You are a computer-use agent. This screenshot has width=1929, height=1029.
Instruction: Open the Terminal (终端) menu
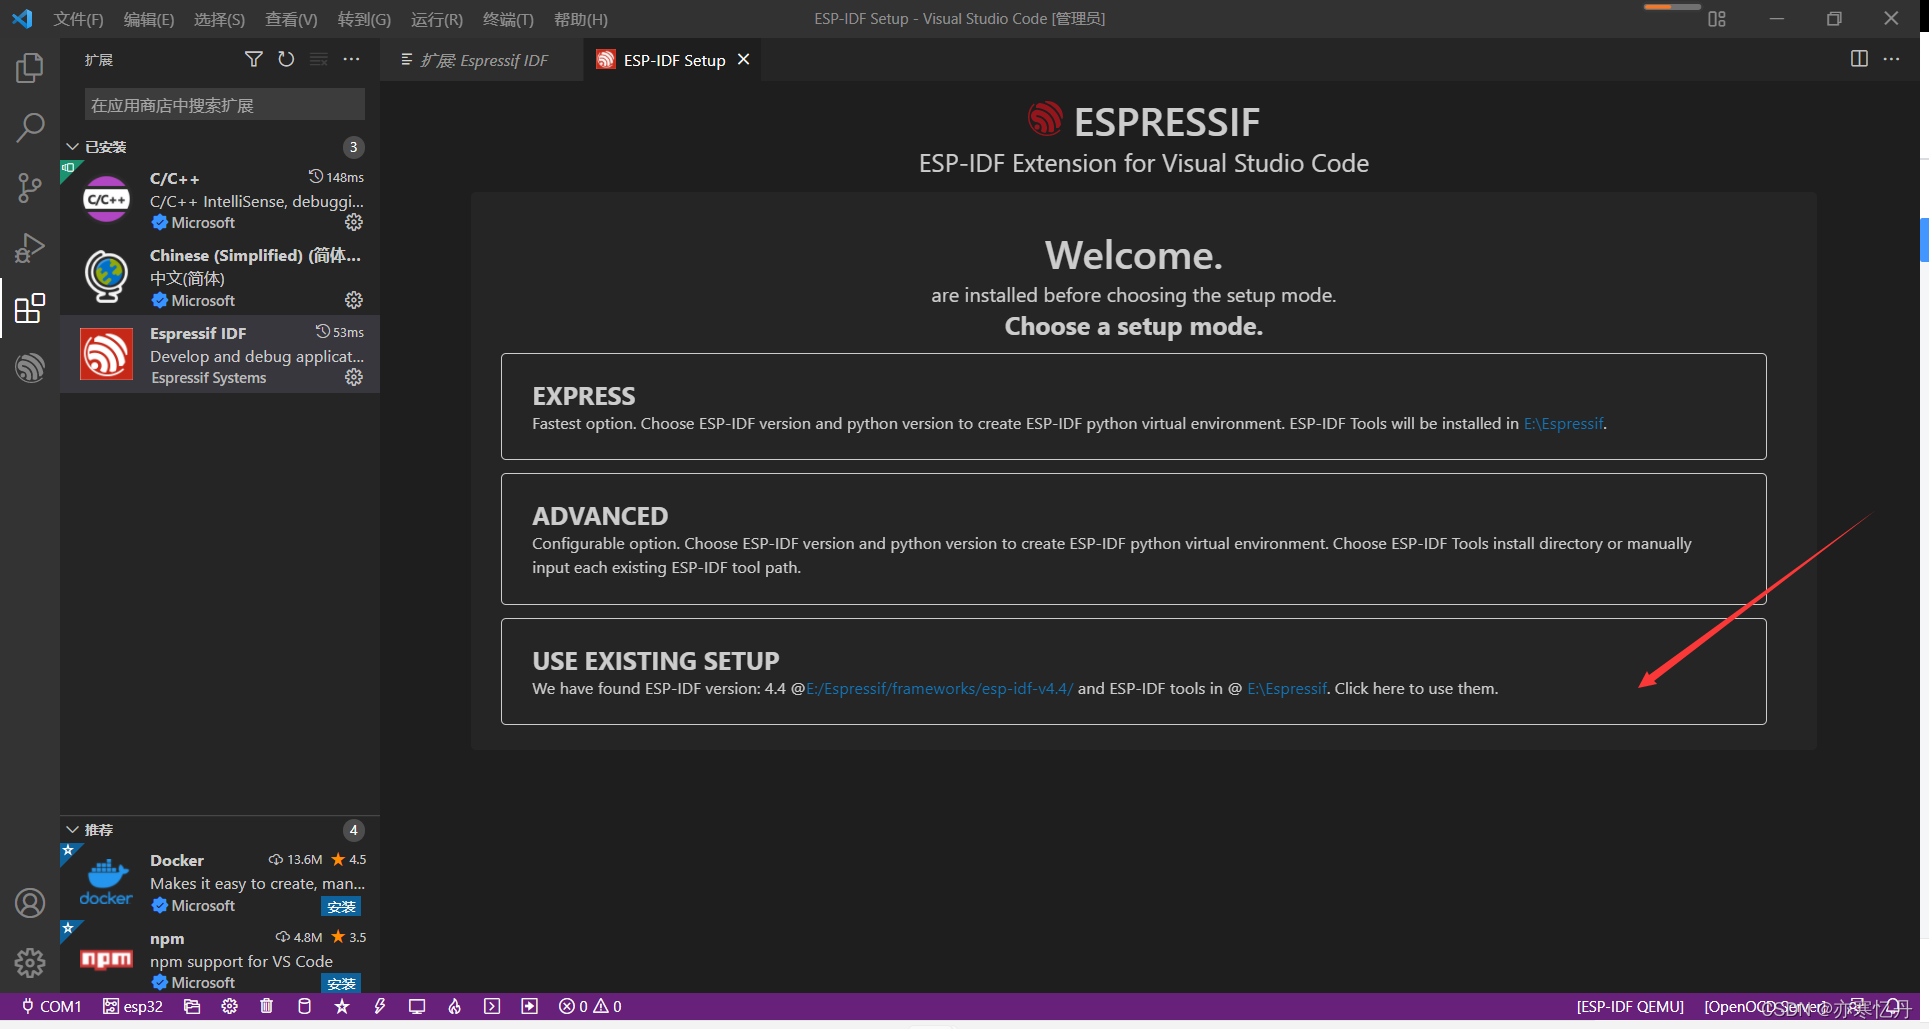tap(508, 19)
